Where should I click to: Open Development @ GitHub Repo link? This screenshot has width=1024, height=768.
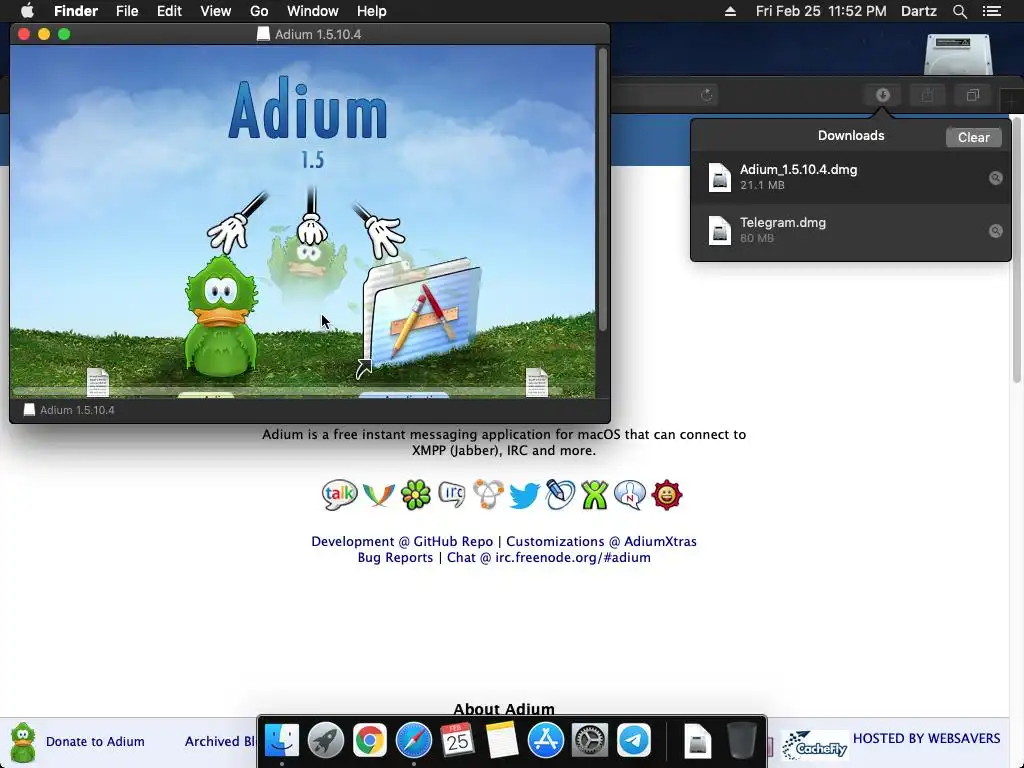(x=402, y=541)
